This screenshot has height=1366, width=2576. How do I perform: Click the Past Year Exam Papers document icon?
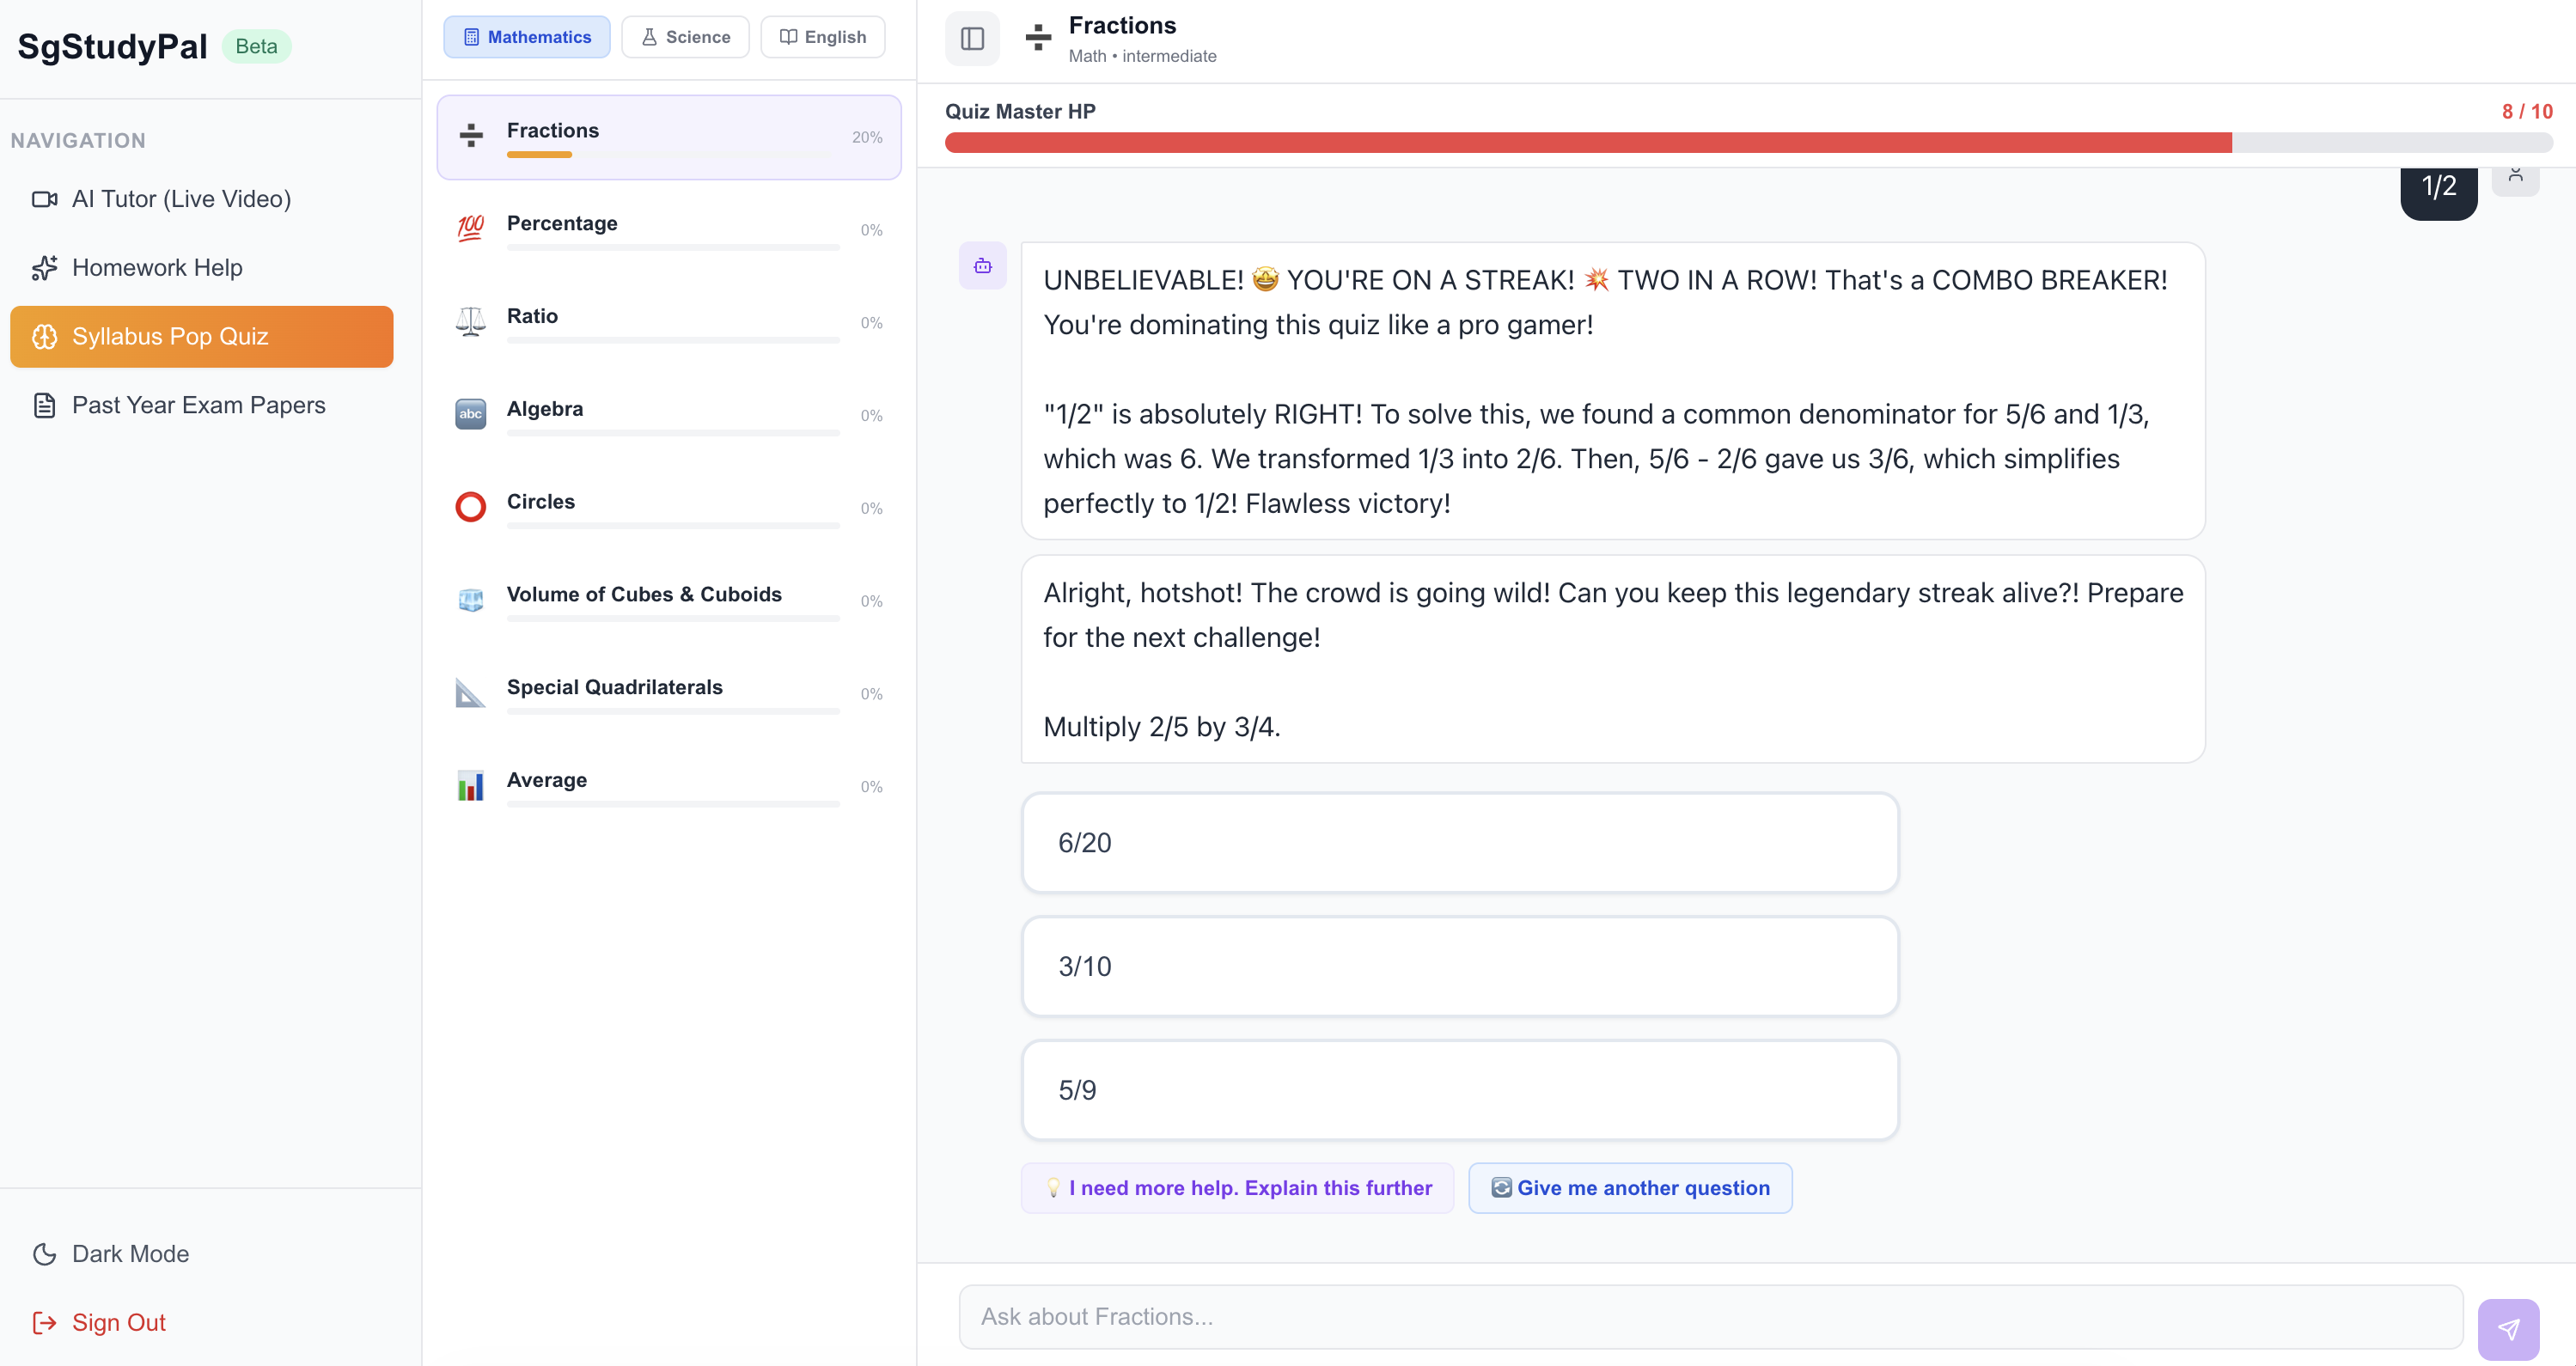[44, 405]
